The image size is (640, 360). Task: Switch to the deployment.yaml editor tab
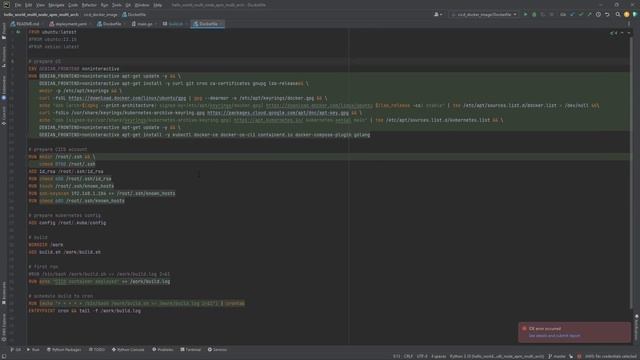click(69, 24)
